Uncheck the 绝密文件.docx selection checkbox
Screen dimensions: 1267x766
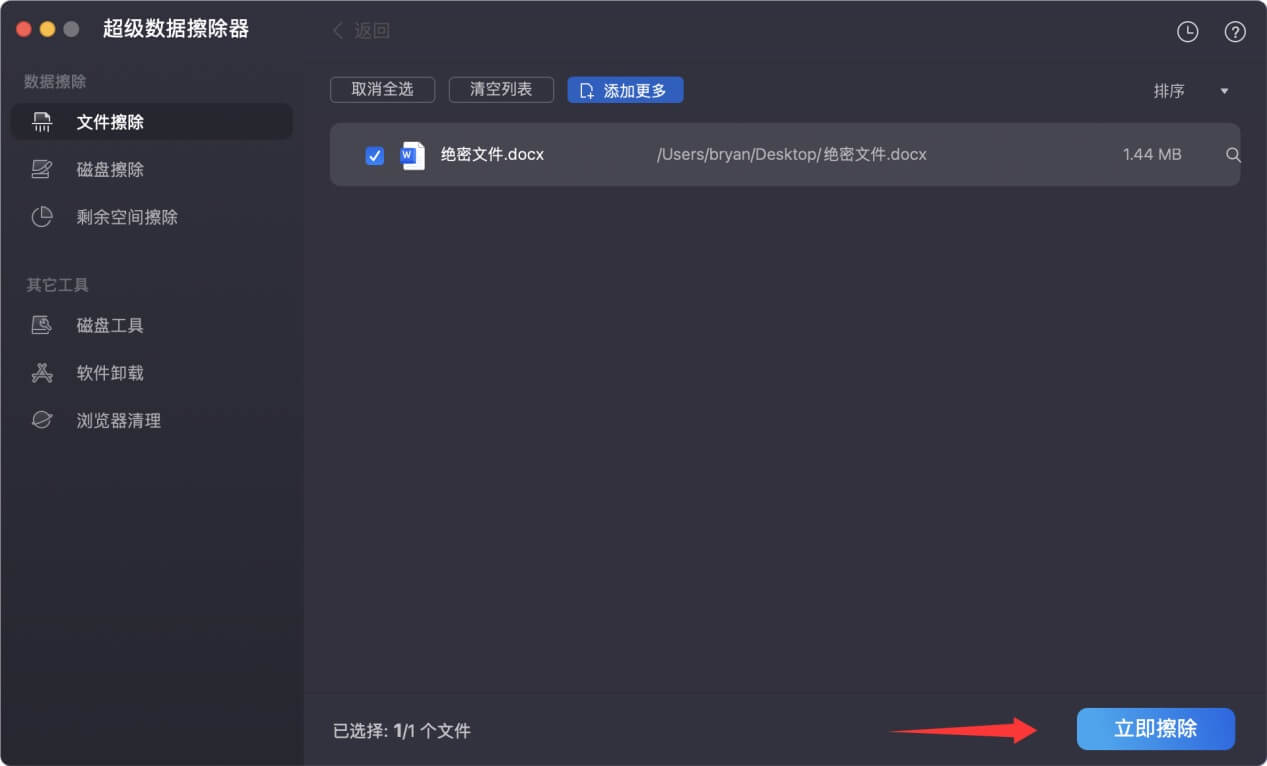tap(374, 155)
